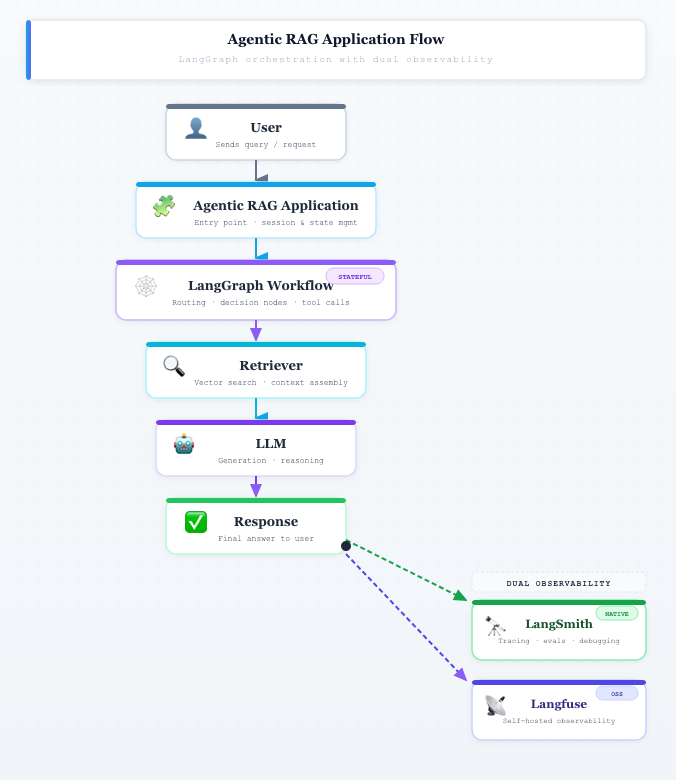Click the NATIVE badge on LangSmith
The image size is (676, 784).
[x=616, y=614]
